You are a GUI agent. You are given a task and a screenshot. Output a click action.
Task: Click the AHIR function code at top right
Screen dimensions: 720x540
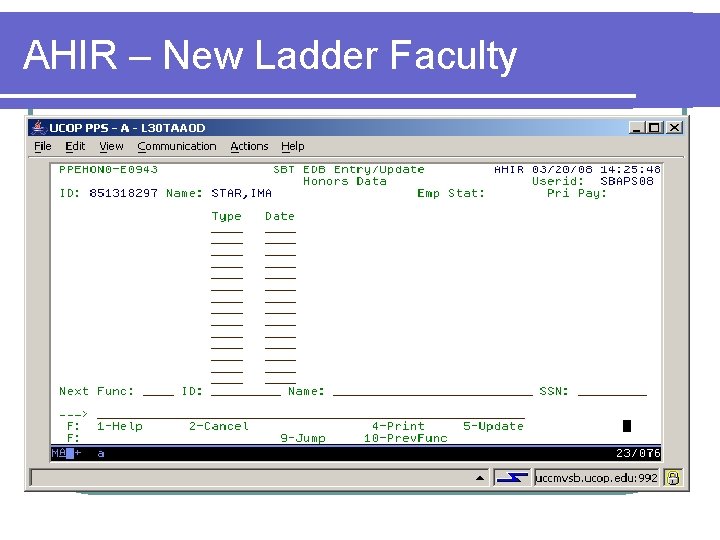point(509,169)
